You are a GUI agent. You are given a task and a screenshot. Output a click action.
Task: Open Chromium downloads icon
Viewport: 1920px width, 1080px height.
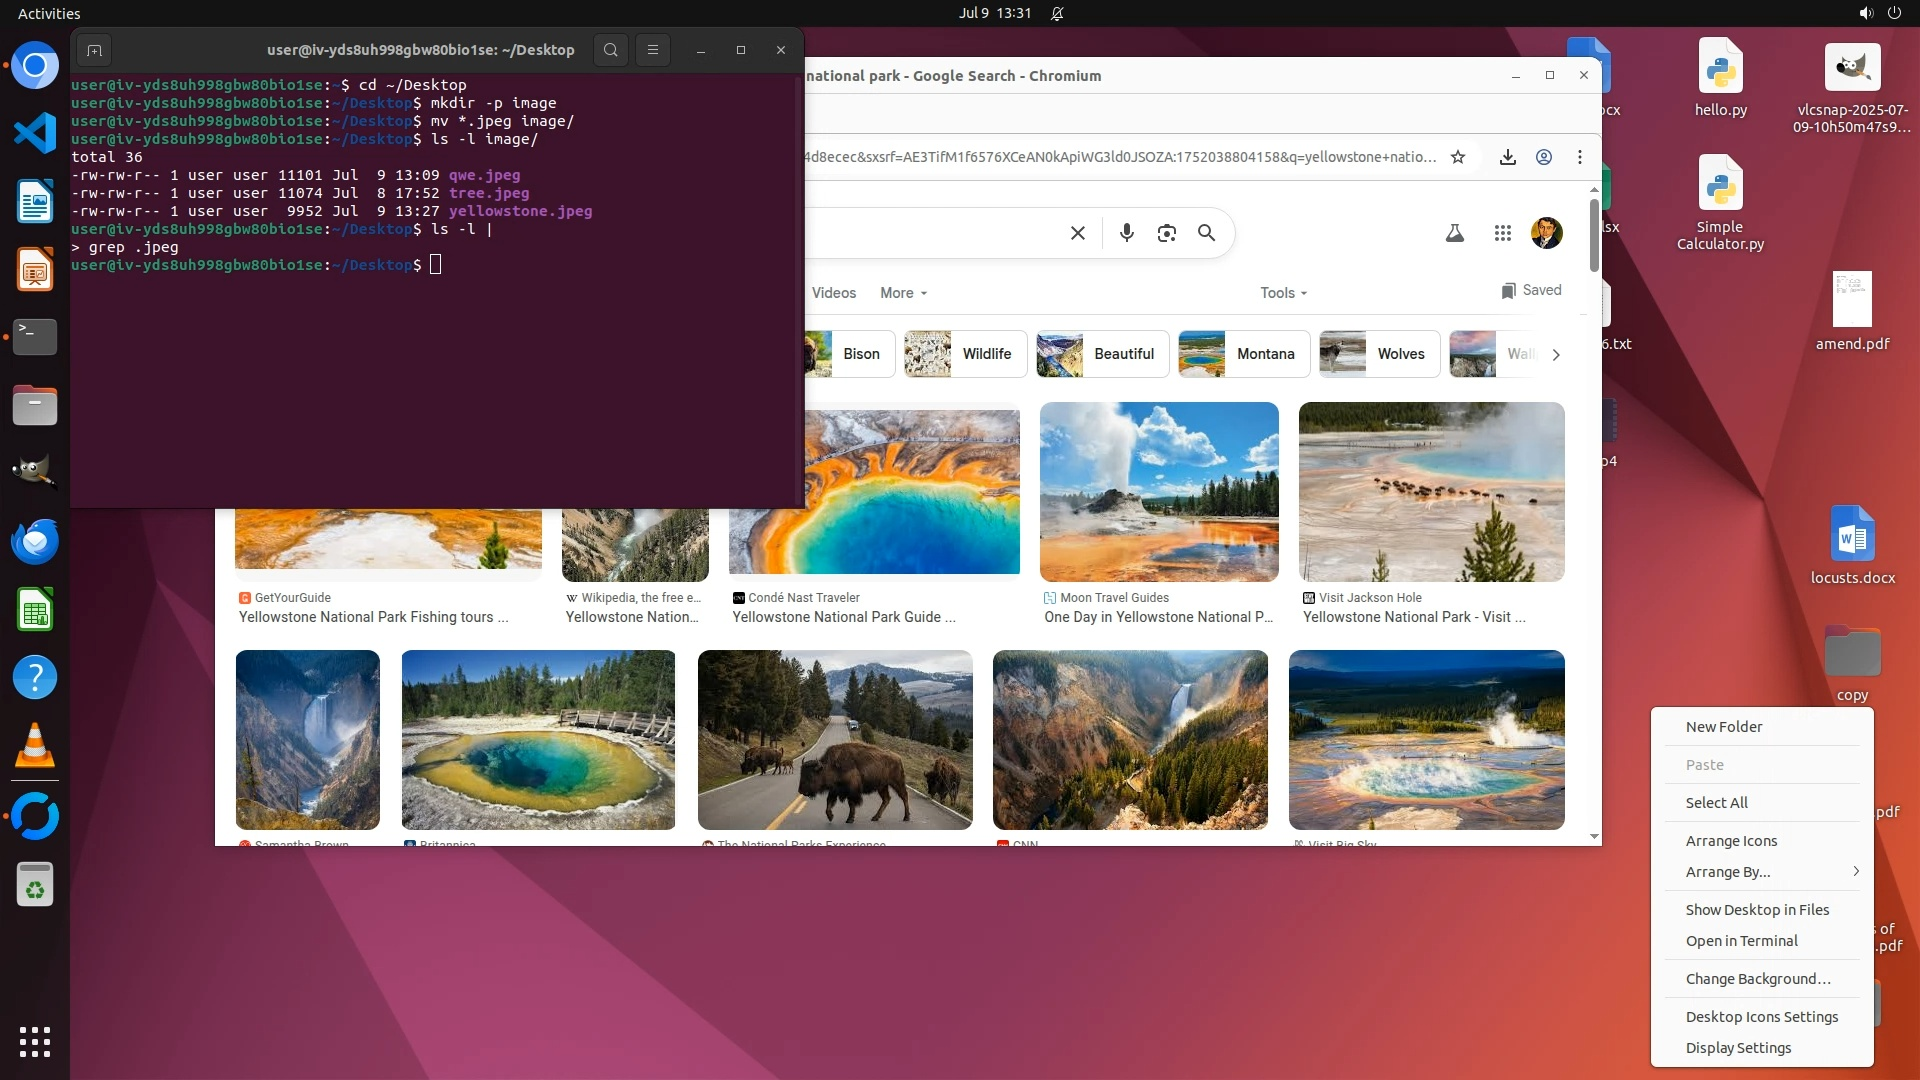[x=1508, y=157]
